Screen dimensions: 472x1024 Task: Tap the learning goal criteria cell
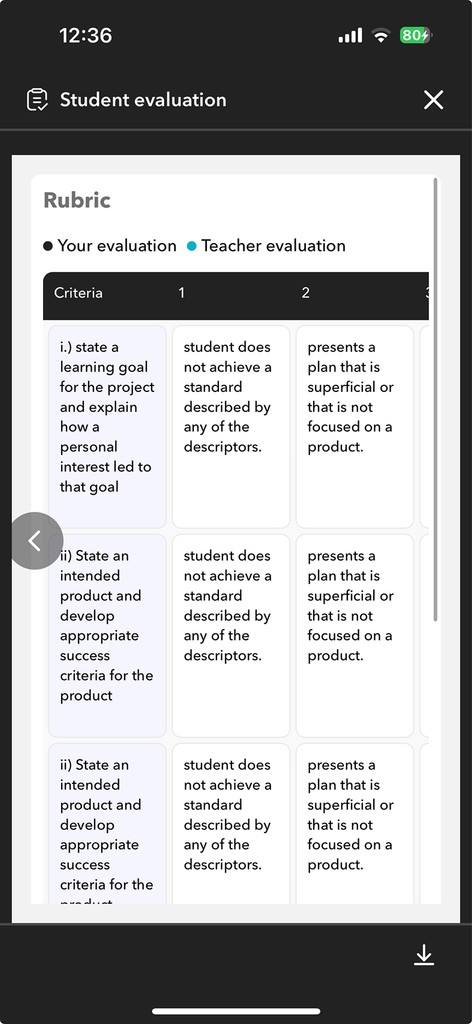pos(107,426)
